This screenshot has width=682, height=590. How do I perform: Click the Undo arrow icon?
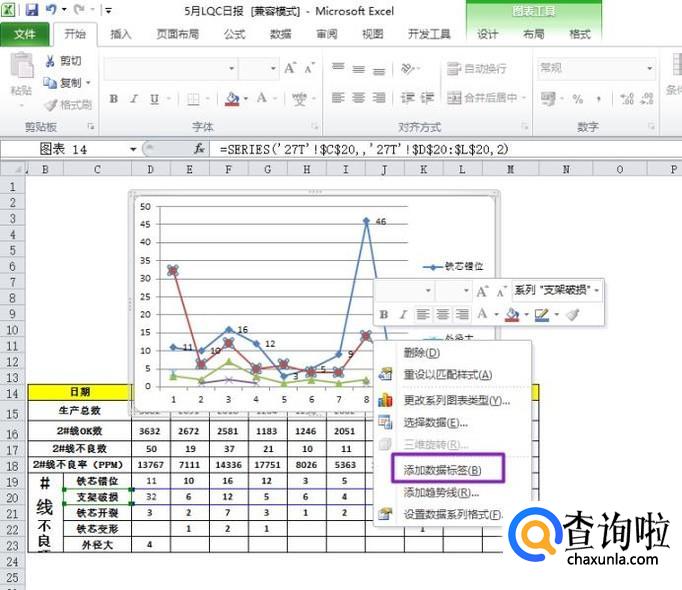(51, 9)
